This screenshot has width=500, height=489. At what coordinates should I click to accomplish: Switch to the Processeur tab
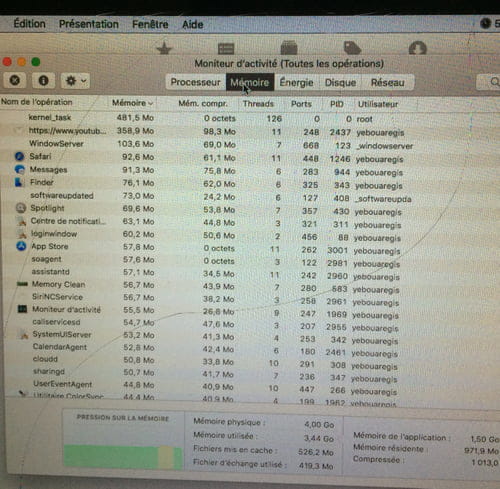click(x=196, y=82)
